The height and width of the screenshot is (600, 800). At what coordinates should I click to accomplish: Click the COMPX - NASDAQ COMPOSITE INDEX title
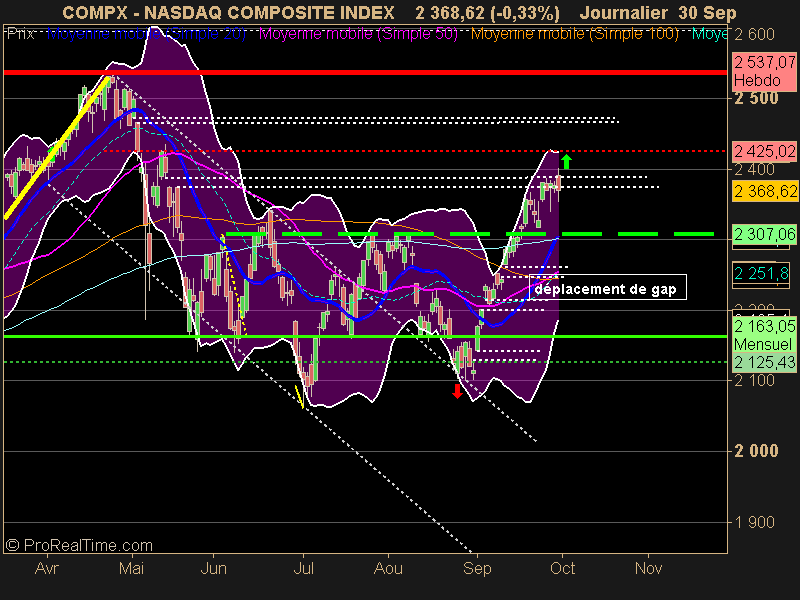(x=228, y=12)
